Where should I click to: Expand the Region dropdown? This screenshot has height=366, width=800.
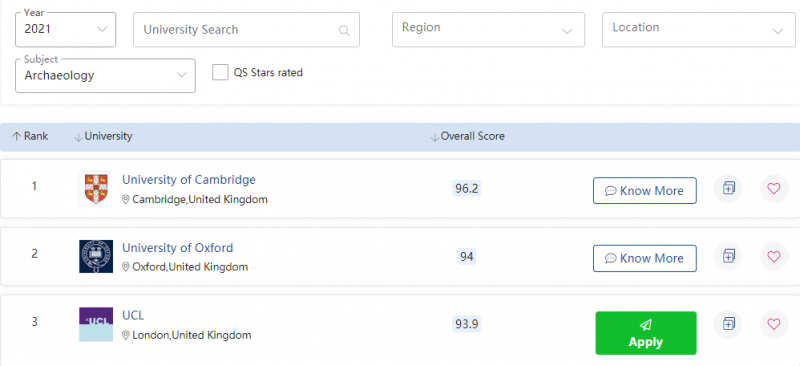(x=488, y=30)
